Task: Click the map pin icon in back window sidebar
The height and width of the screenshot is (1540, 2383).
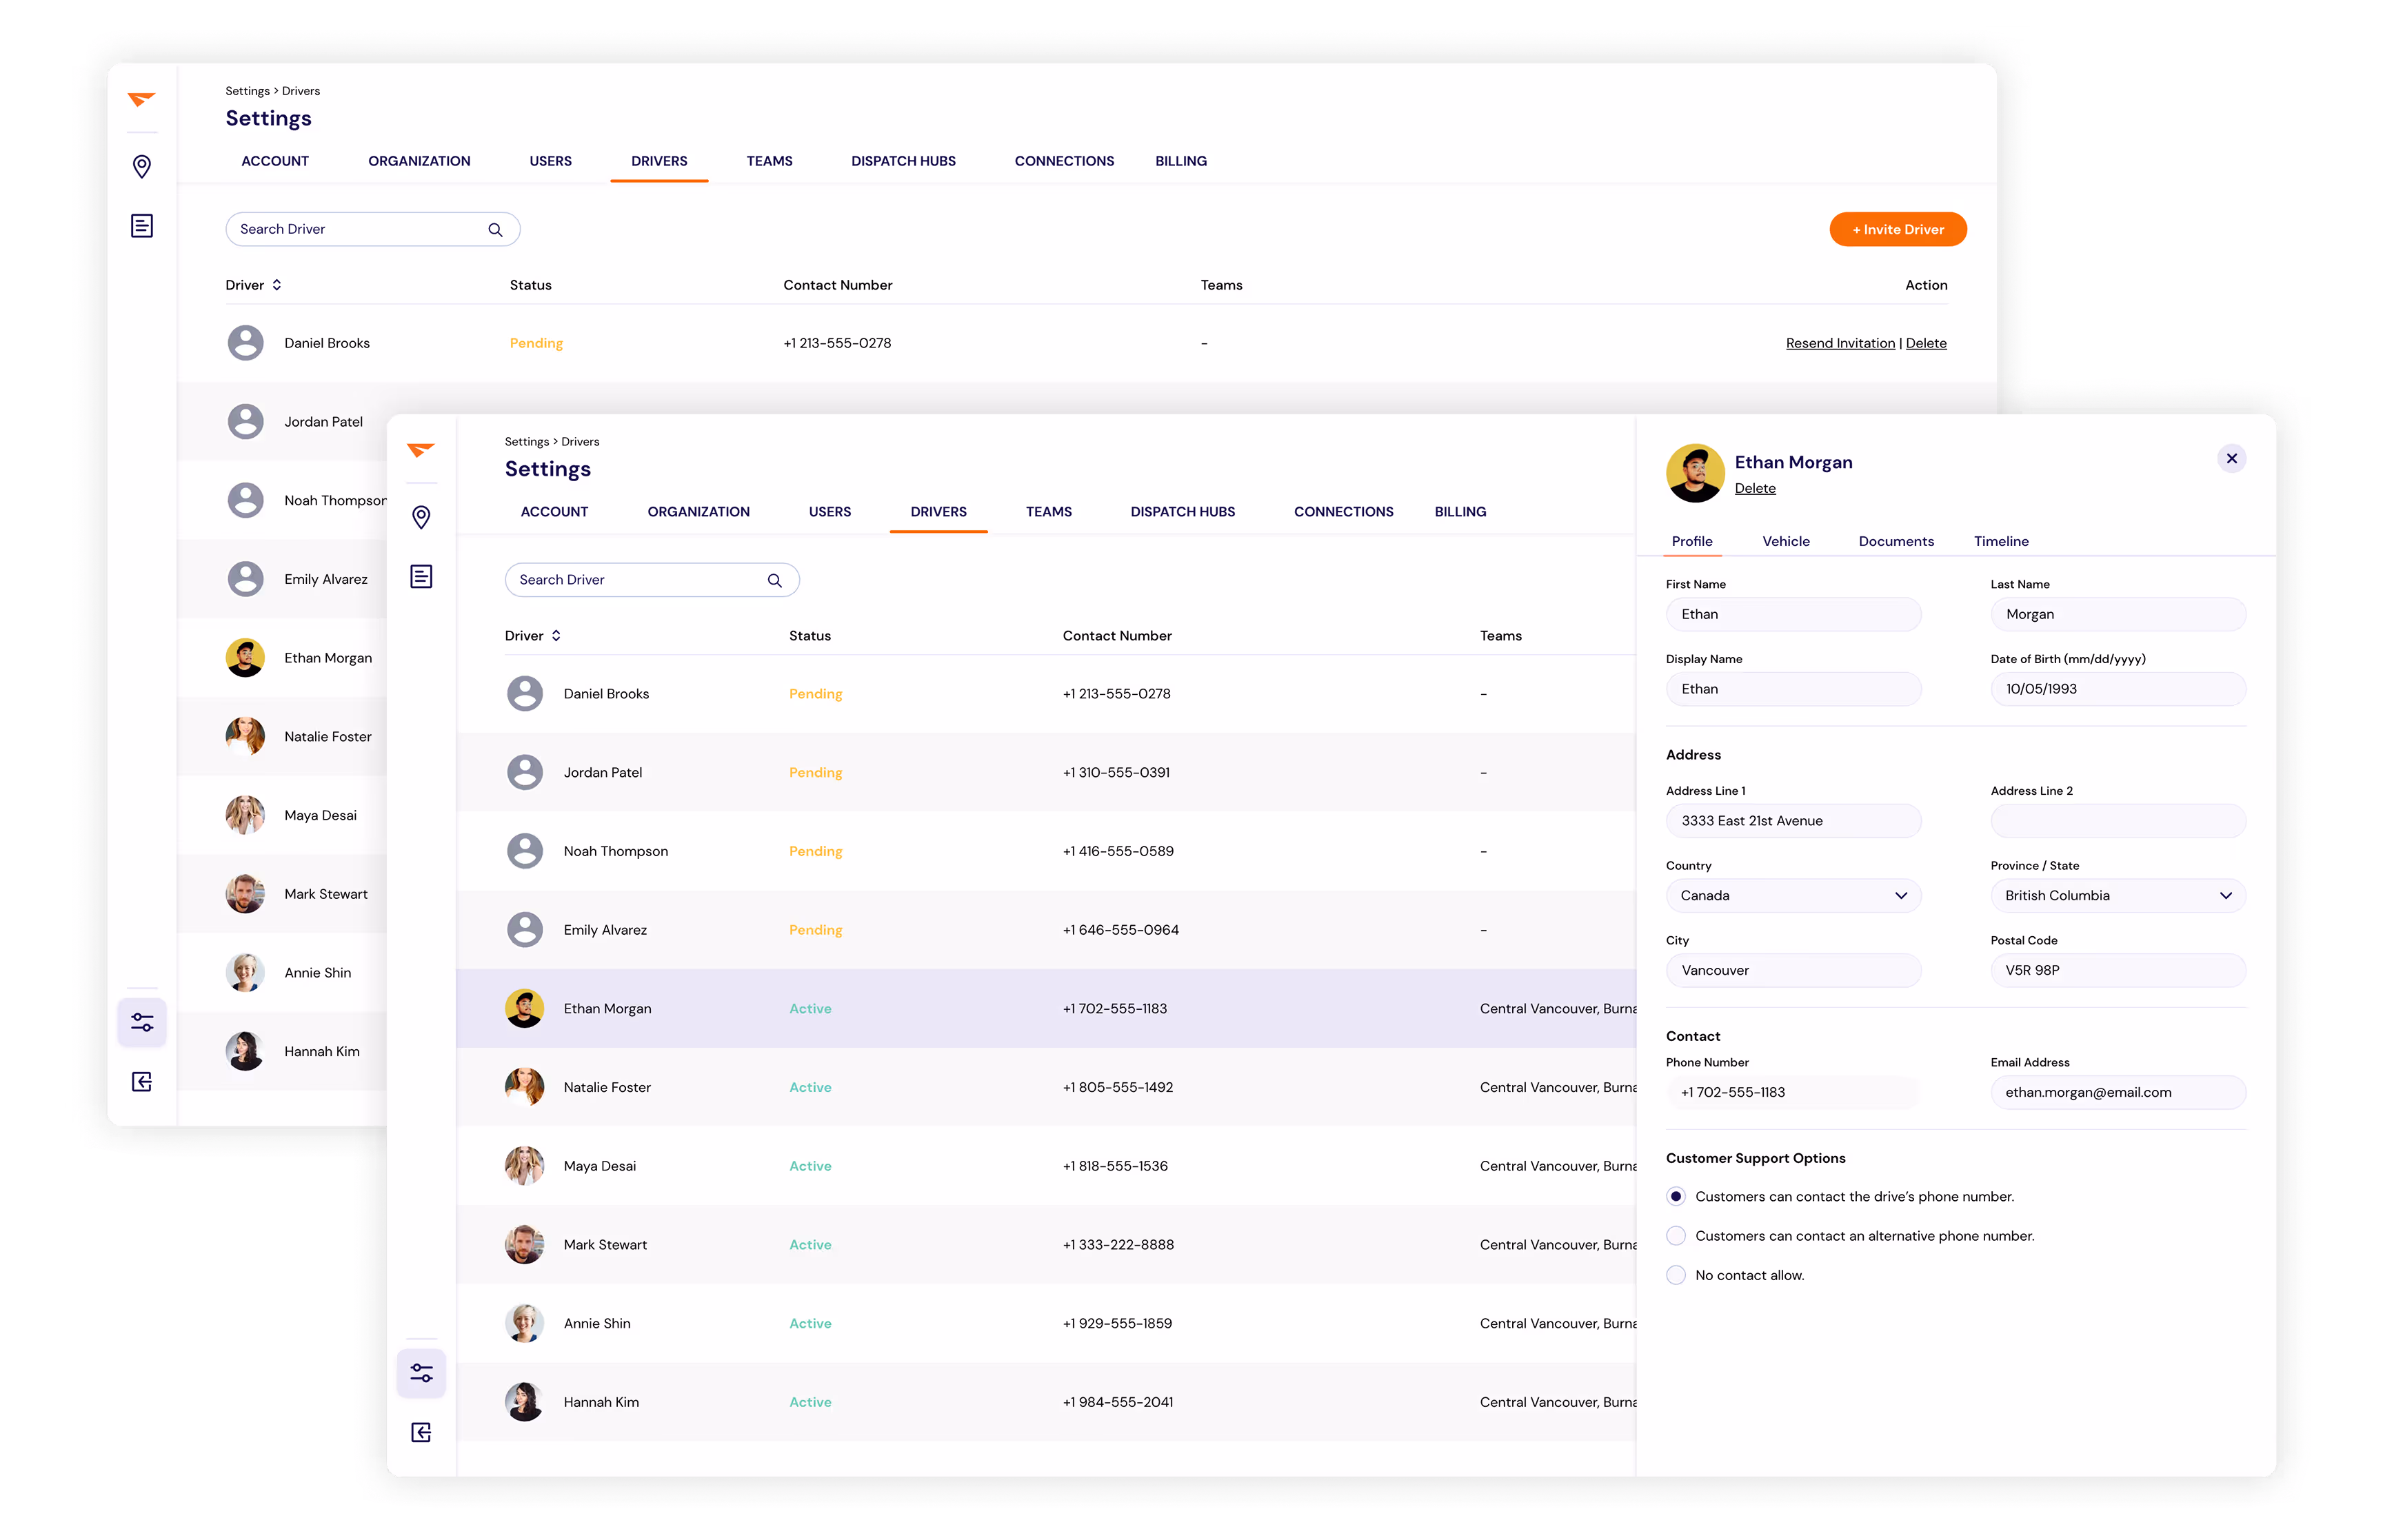Action: 142,166
